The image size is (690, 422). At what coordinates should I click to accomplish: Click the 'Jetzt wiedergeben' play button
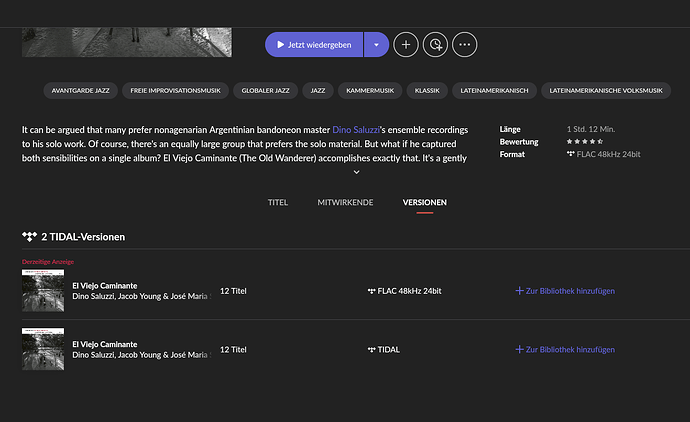[x=313, y=44]
